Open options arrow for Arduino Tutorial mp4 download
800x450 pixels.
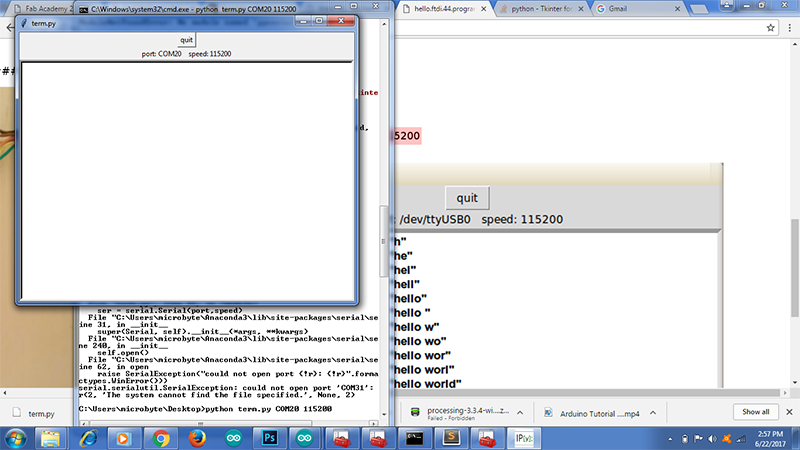pyautogui.click(x=653, y=413)
